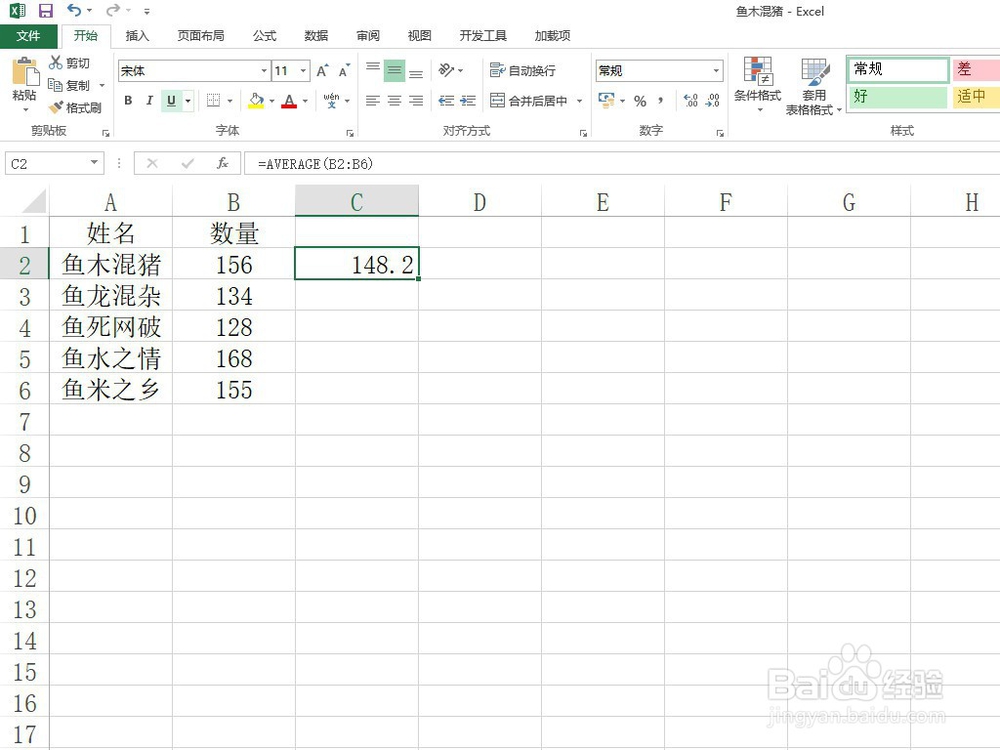Select cell with value 134
1000x750 pixels.
coord(234,295)
